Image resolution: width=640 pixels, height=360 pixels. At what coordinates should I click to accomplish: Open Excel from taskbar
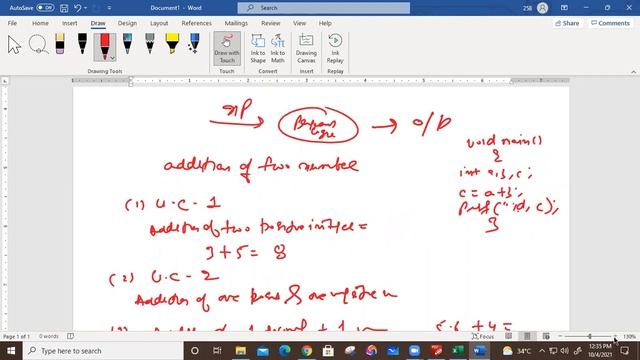[x=458, y=351]
